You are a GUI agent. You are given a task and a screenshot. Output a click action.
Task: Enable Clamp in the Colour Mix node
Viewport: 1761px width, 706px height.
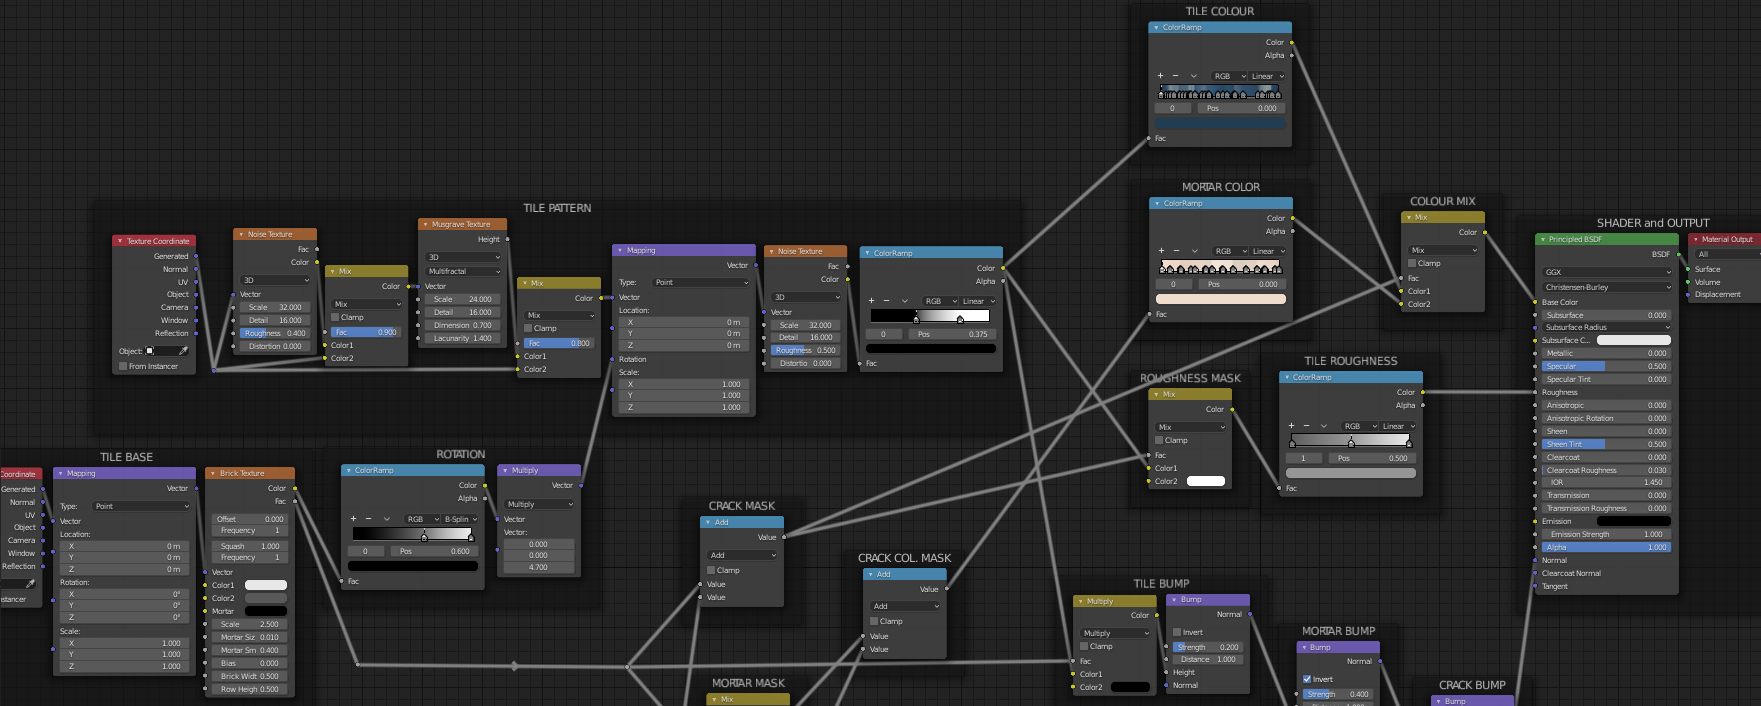(1412, 263)
